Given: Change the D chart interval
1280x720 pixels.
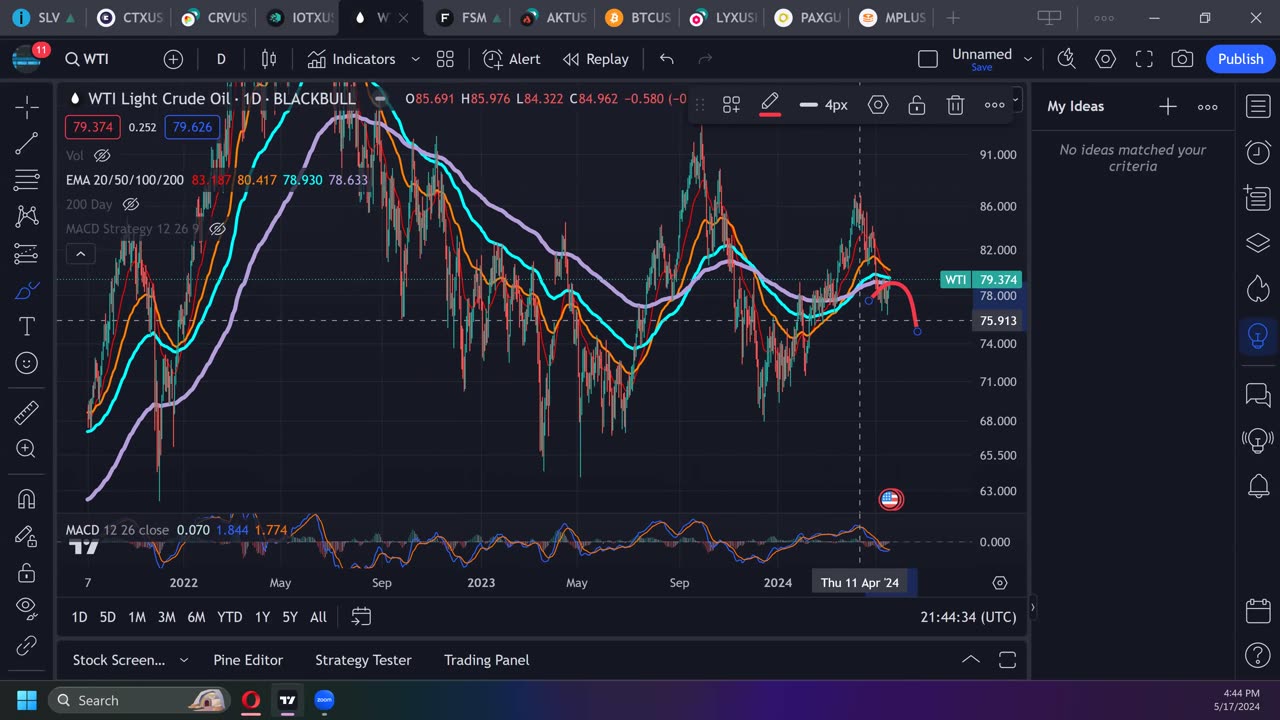Looking at the screenshot, I should (x=221, y=59).
